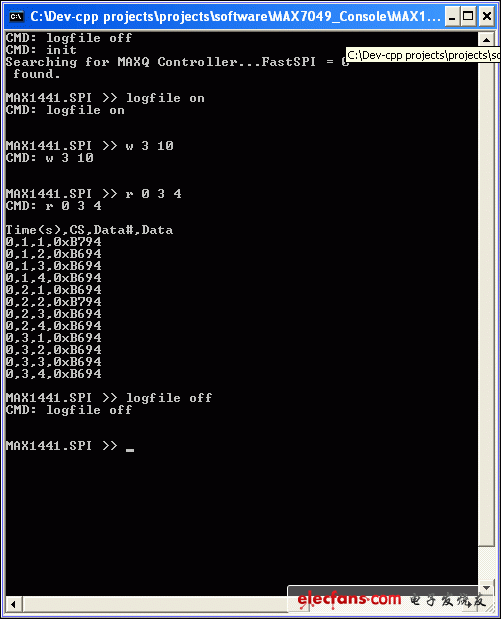Viewport: 501px width, 619px height.
Task: Click the "Time(s),CS,Data#,Data" header line
Action: pos(89,230)
